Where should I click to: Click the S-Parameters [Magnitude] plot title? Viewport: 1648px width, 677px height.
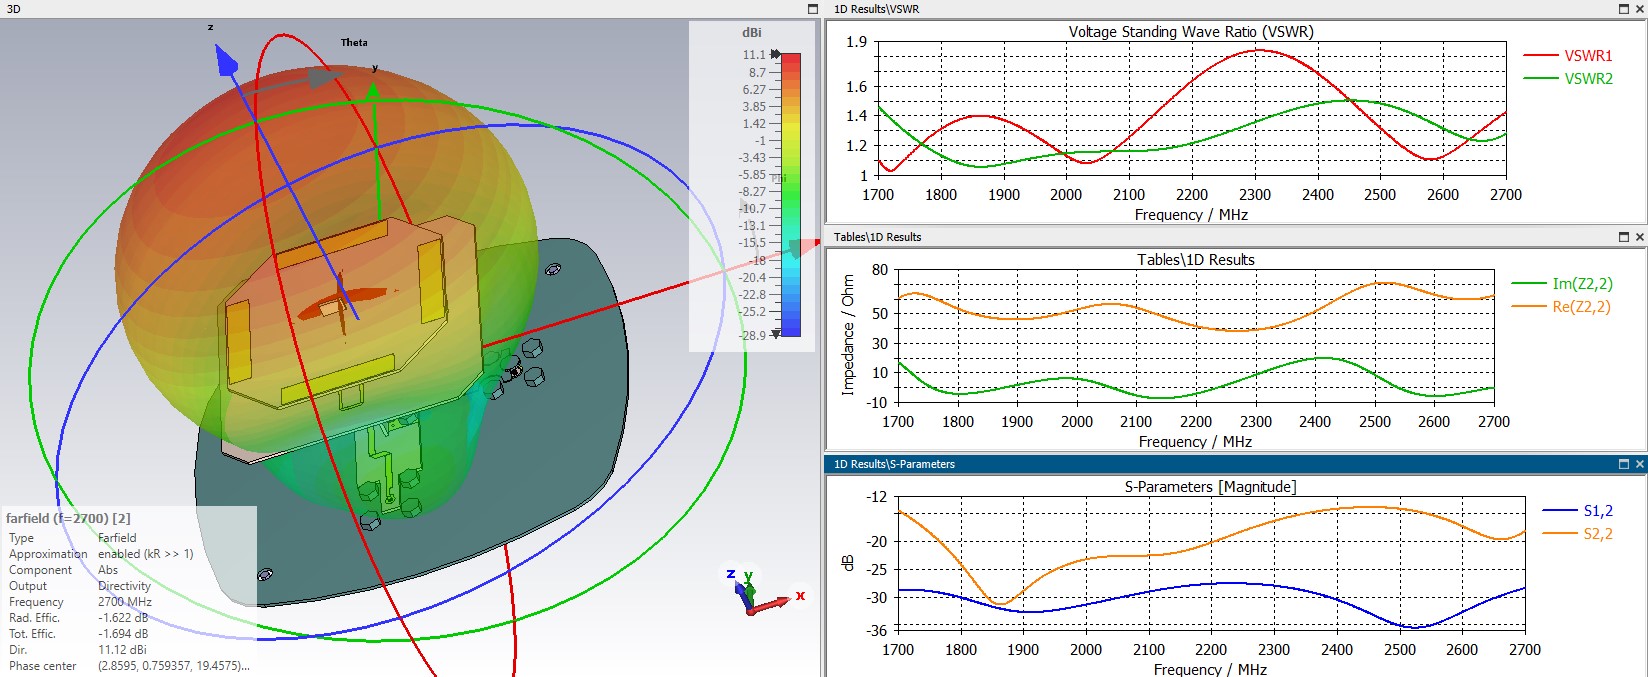pyautogui.click(x=1210, y=487)
